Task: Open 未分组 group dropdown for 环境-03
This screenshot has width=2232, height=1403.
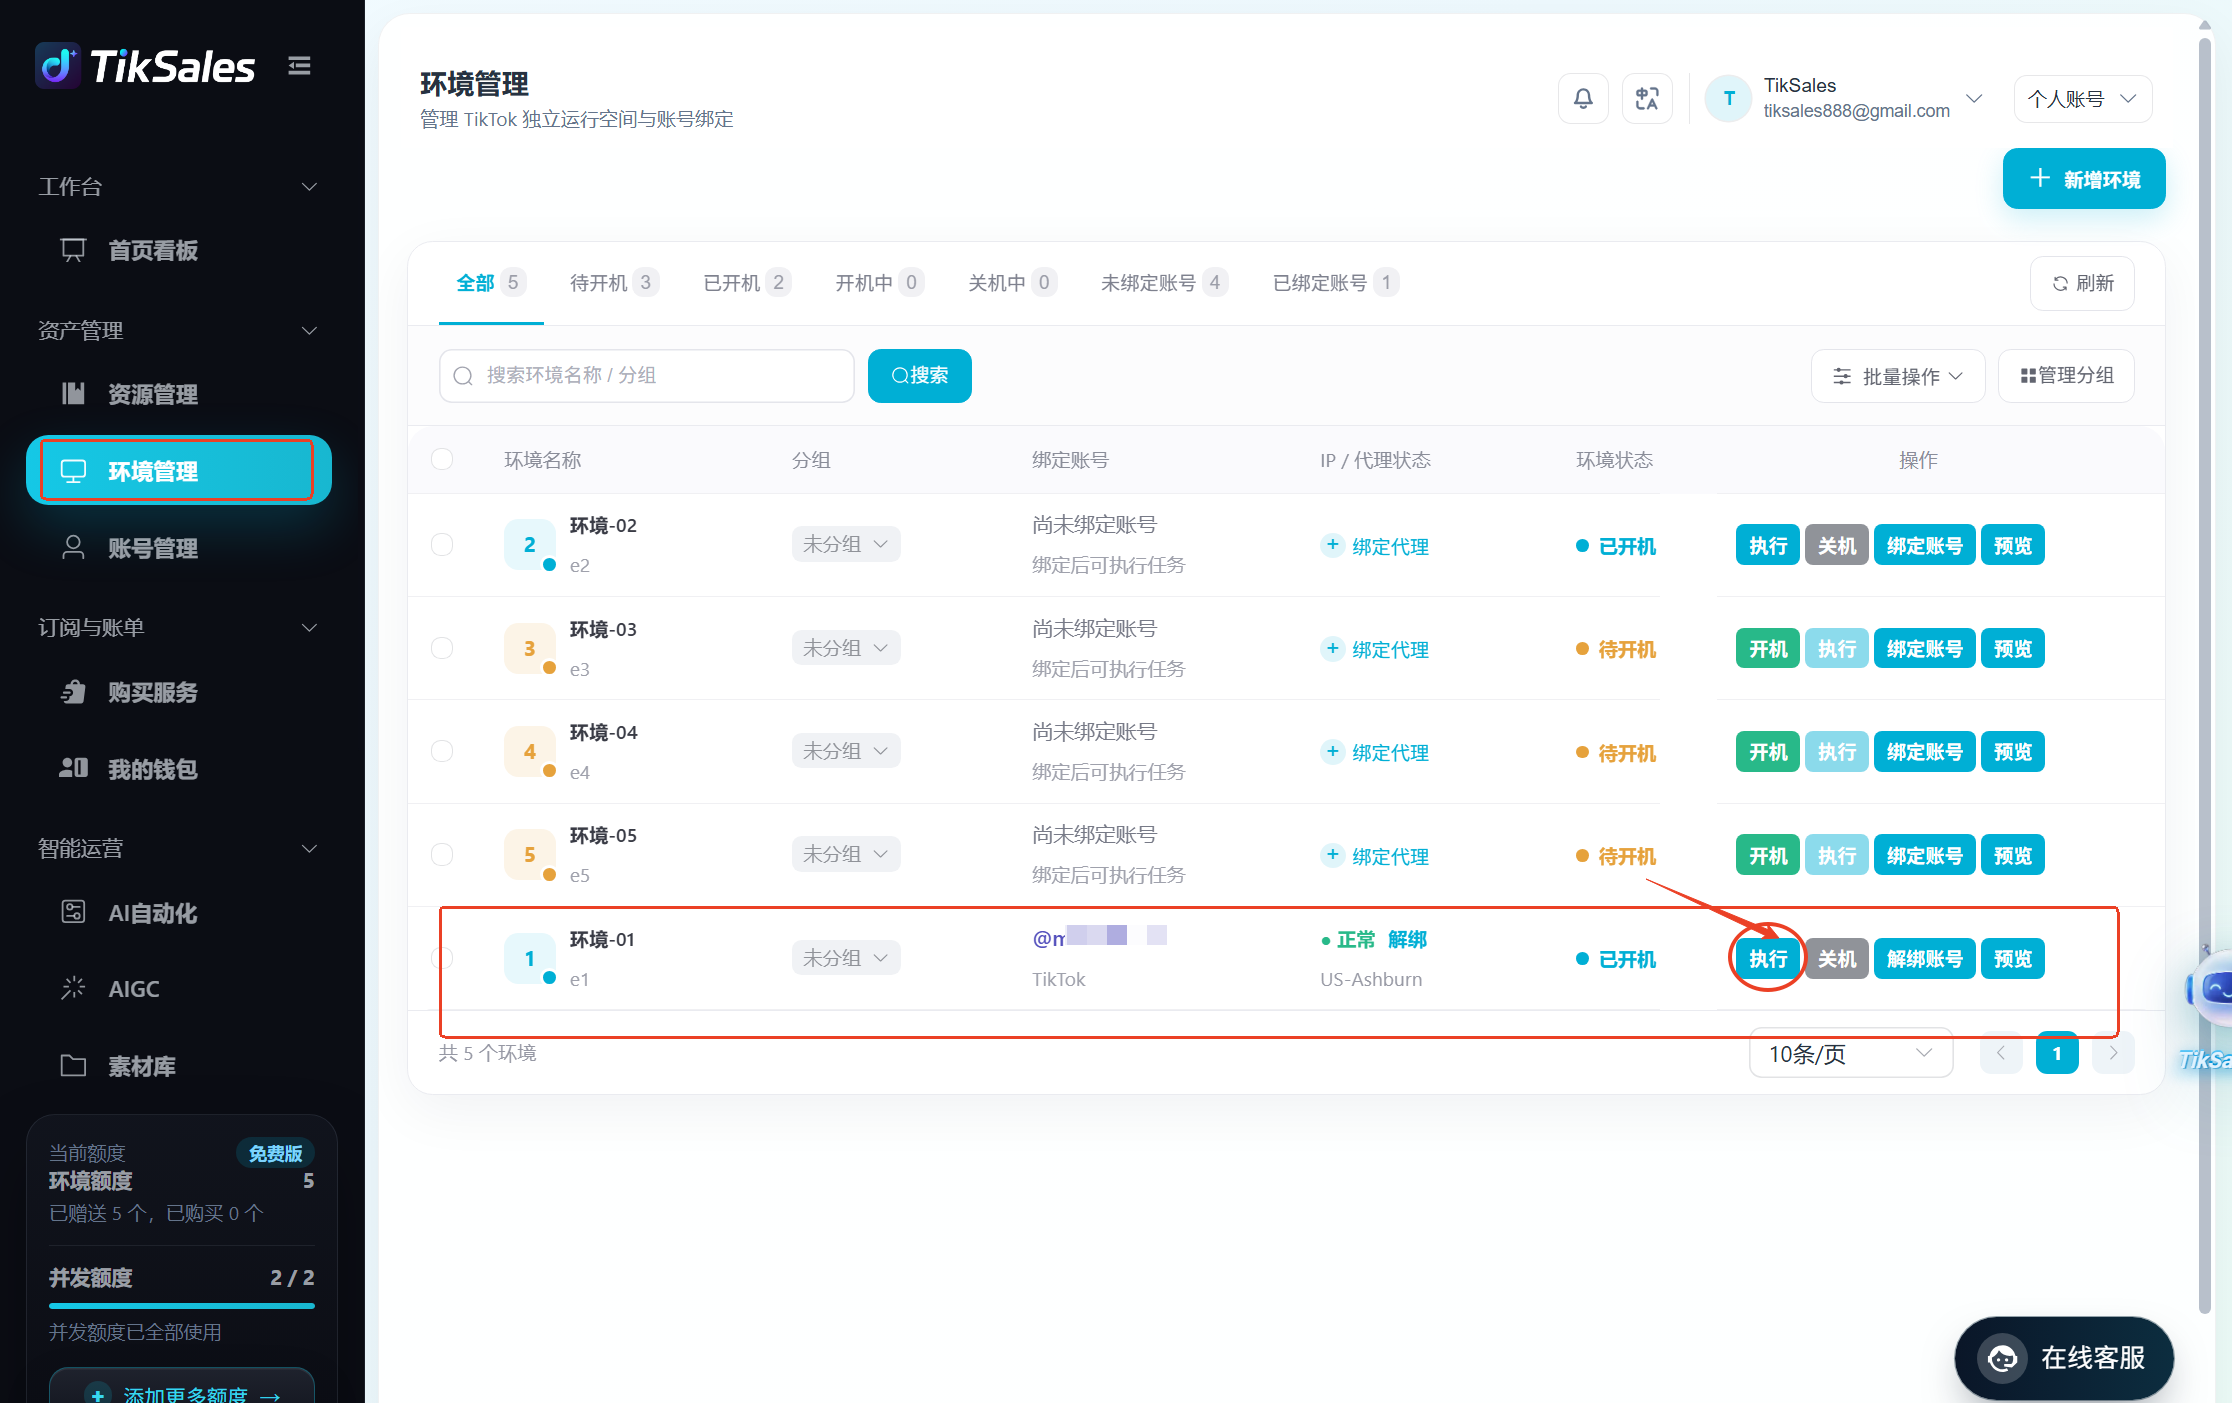Action: [x=846, y=648]
